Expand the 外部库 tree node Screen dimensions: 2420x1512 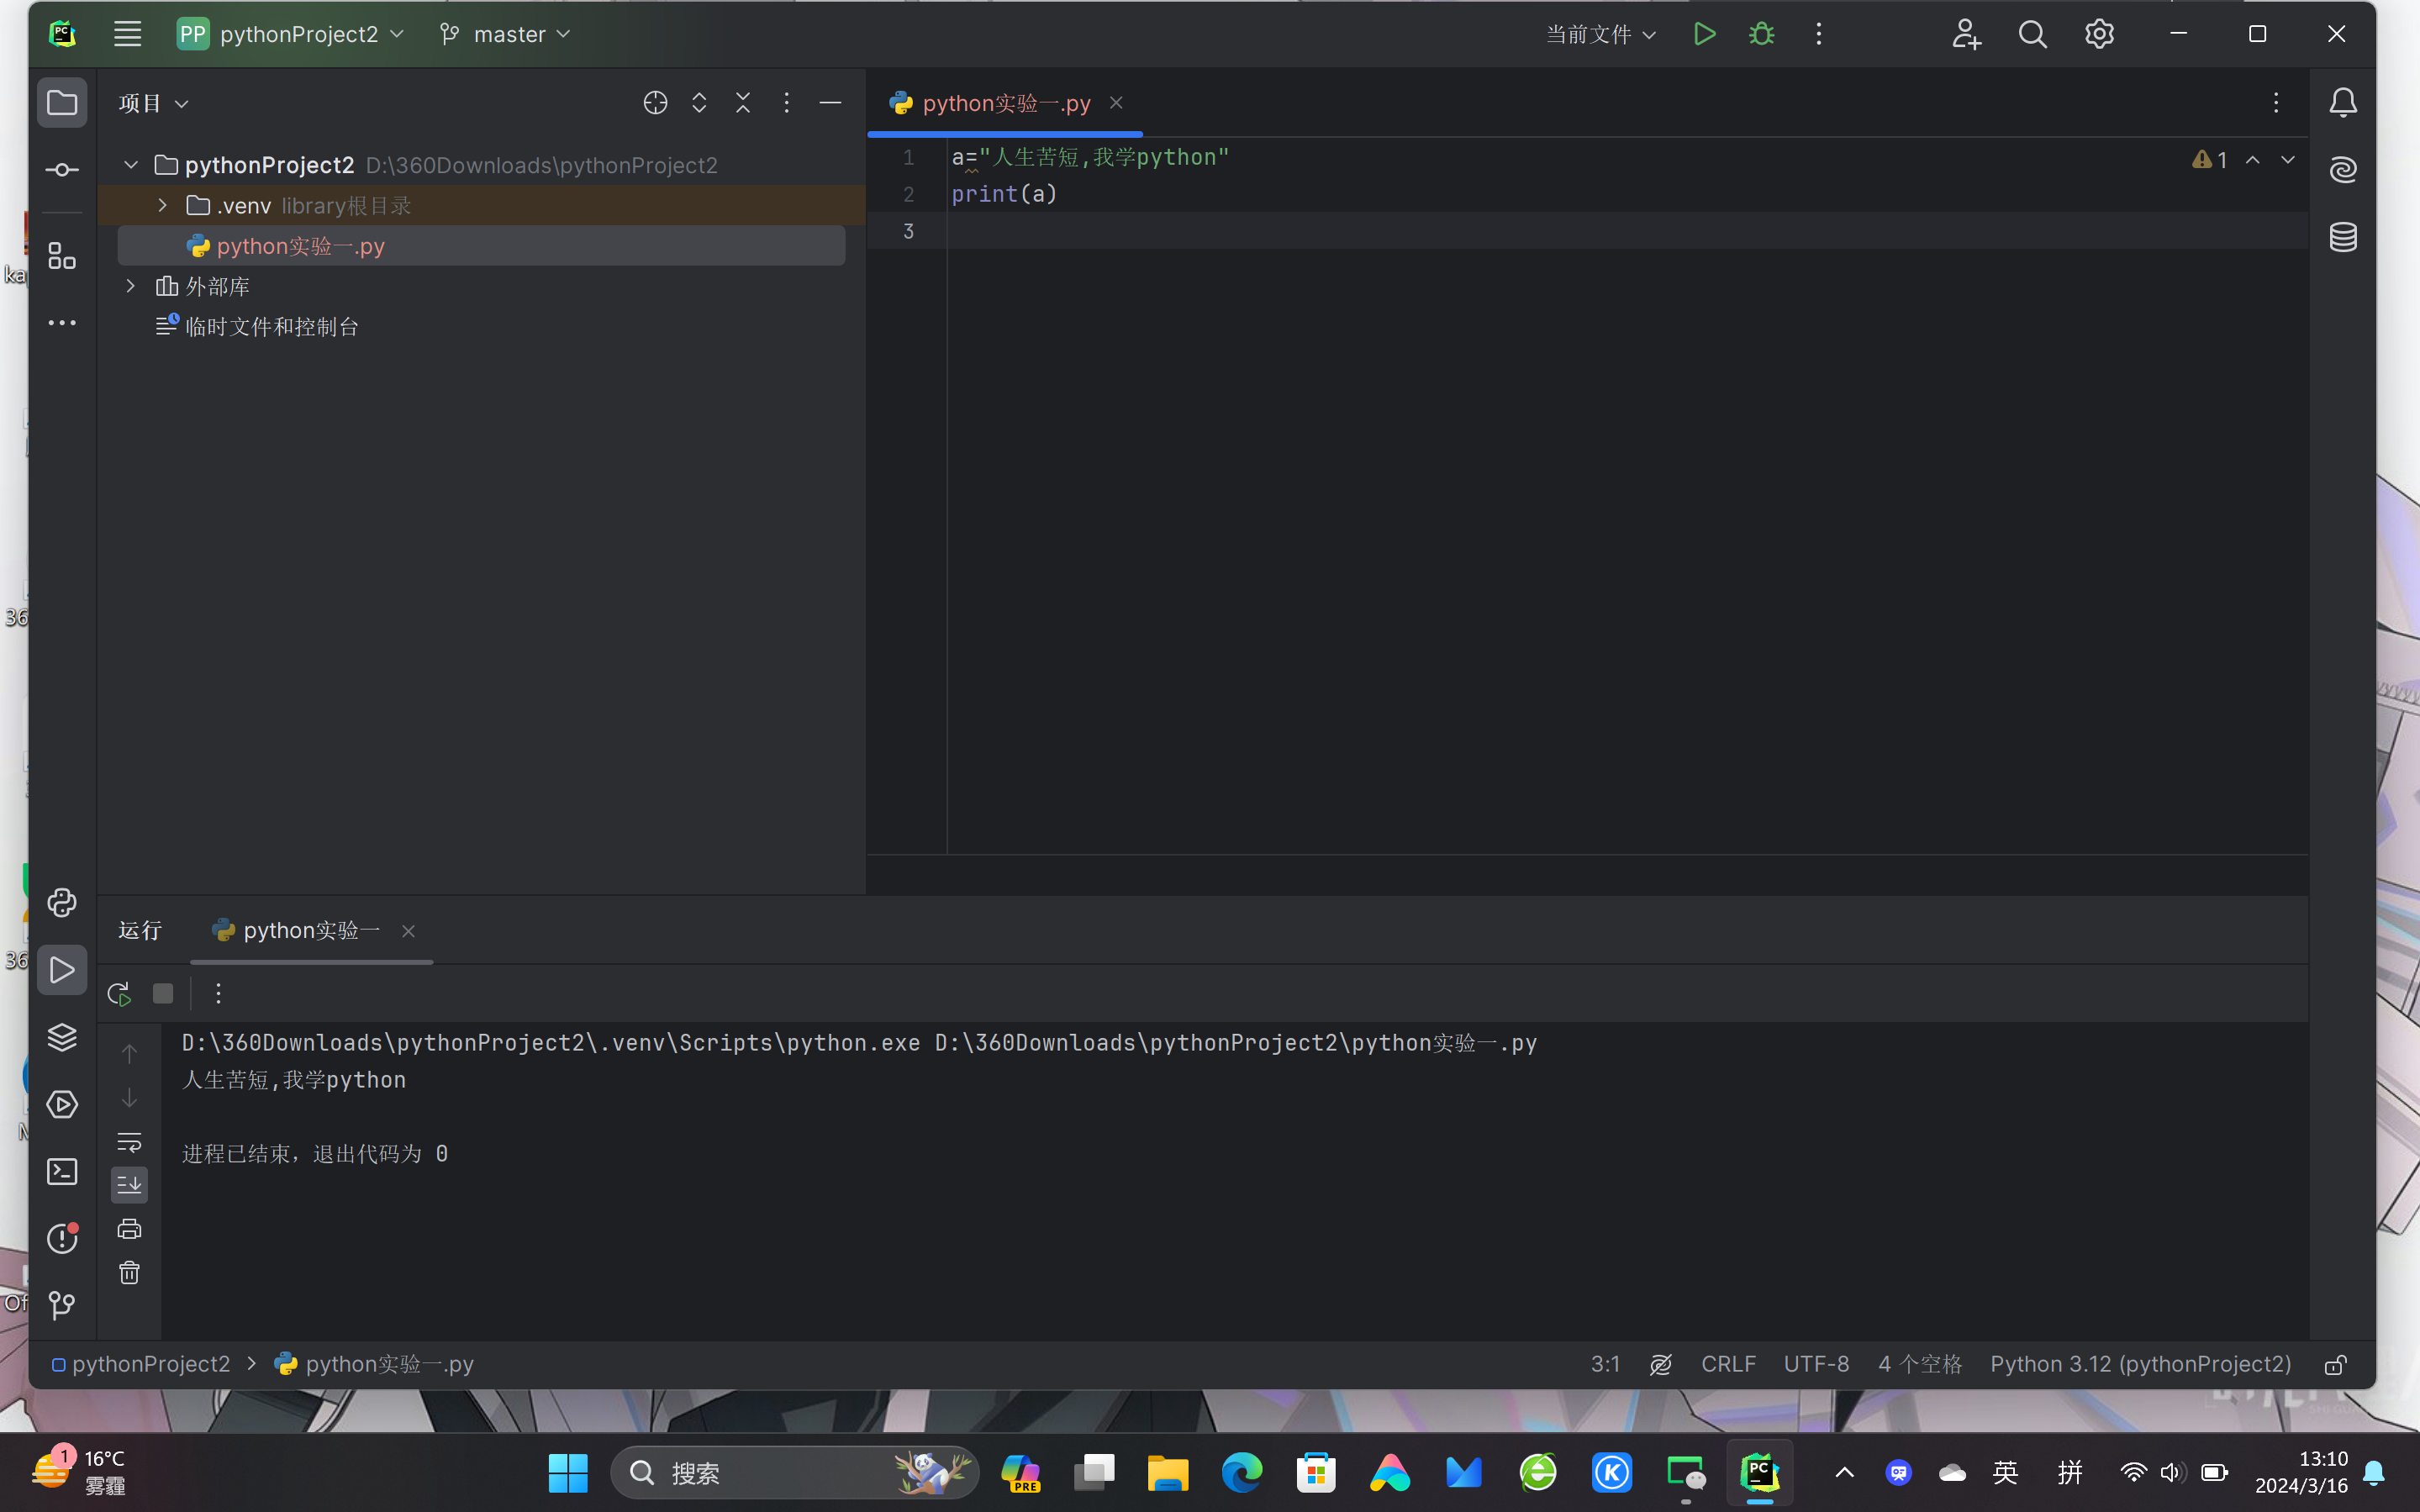pyautogui.click(x=130, y=286)
